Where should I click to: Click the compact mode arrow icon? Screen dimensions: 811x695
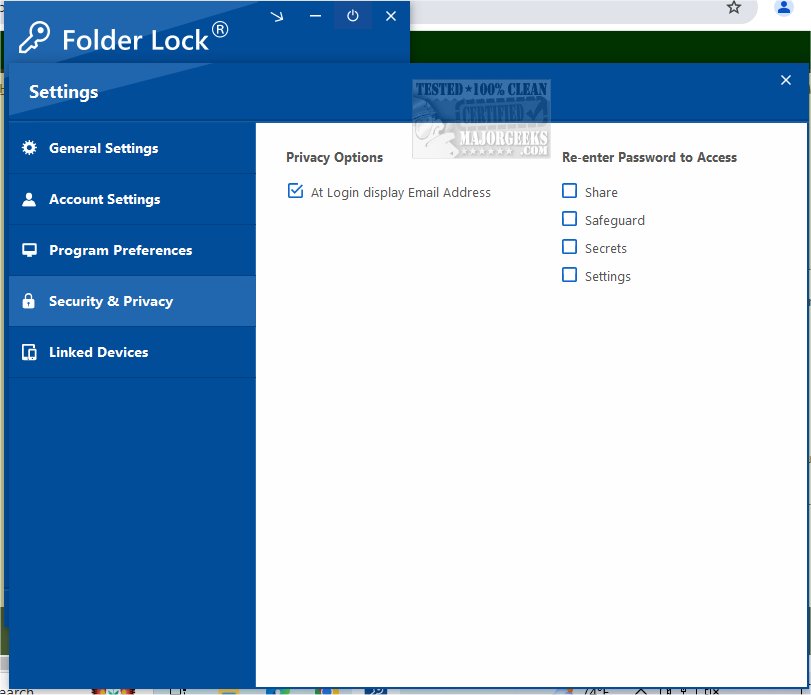[277, 17]
